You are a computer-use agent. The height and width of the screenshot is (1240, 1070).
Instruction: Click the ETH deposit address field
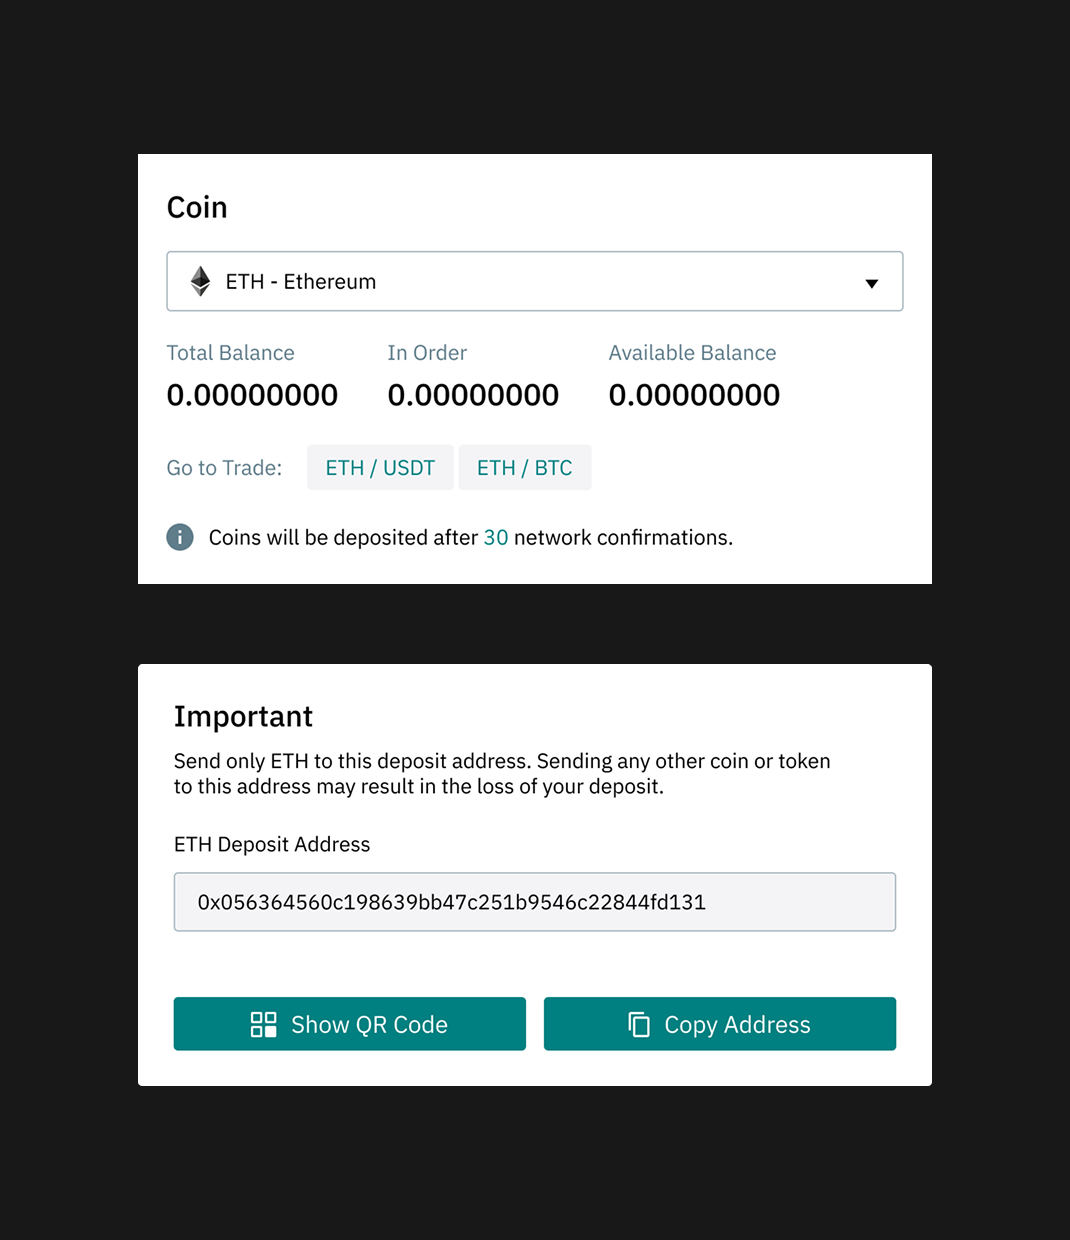point(534,902)
